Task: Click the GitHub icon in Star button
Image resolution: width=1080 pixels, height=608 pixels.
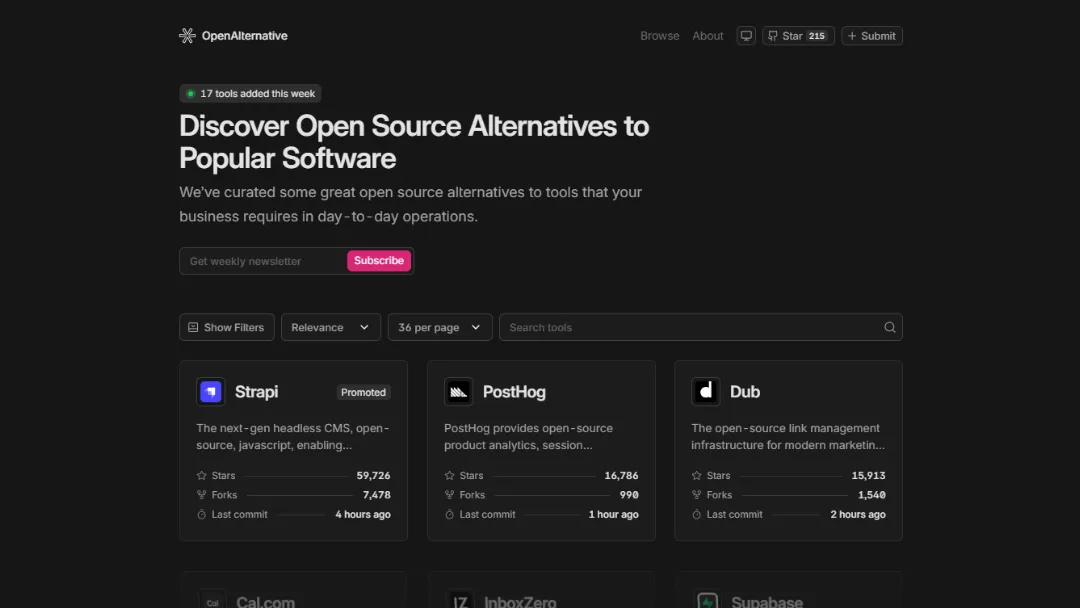Action: tap(773, 36)
